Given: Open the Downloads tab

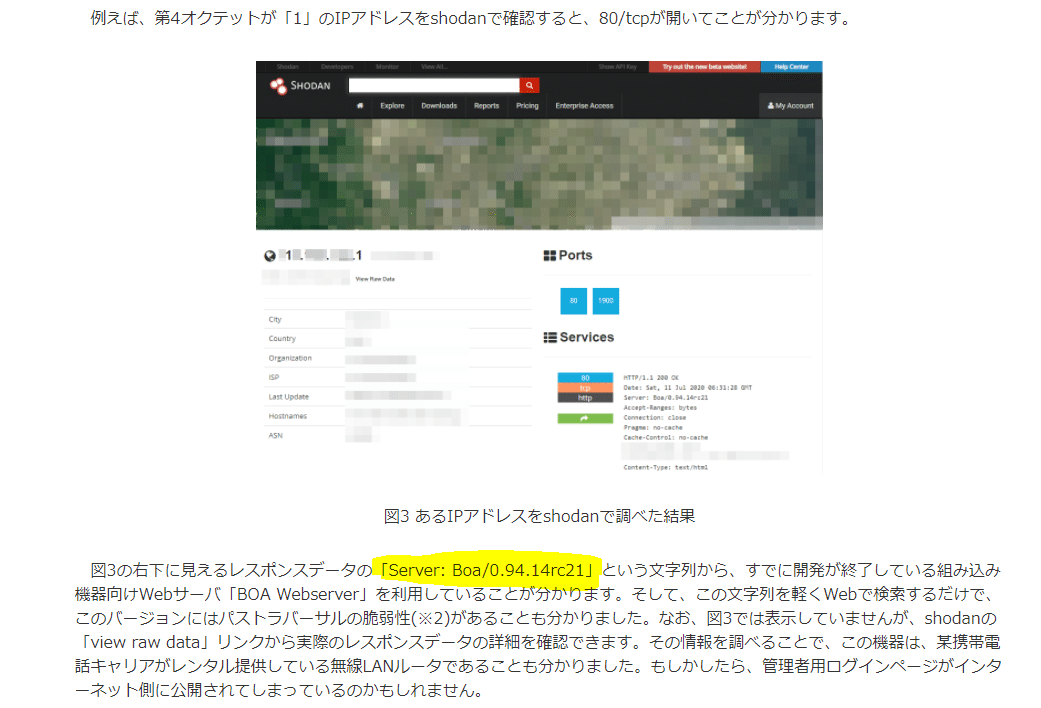Looking at the screenshot, I should [x=439, y=104].
